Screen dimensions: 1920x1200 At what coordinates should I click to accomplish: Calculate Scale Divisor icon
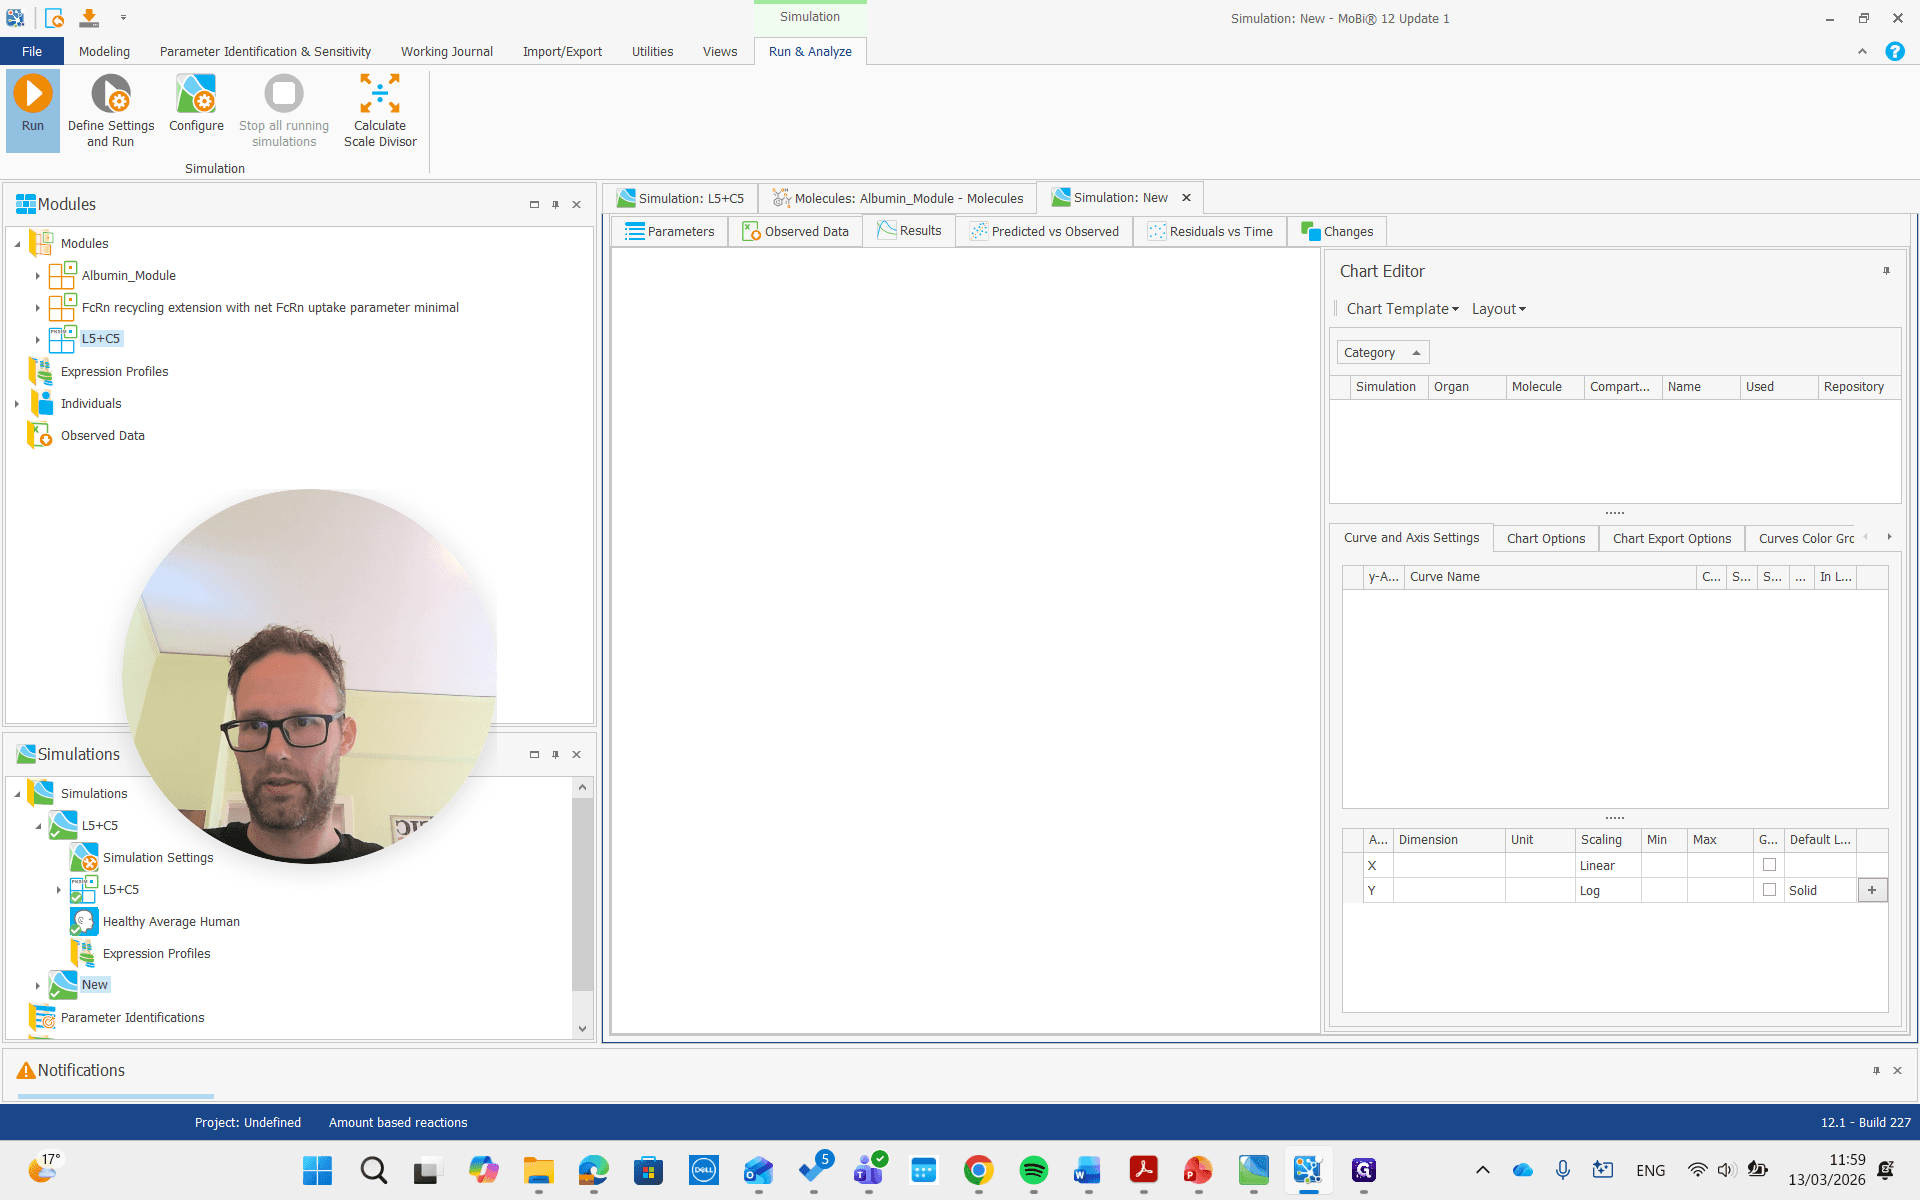tap(380, 110)
